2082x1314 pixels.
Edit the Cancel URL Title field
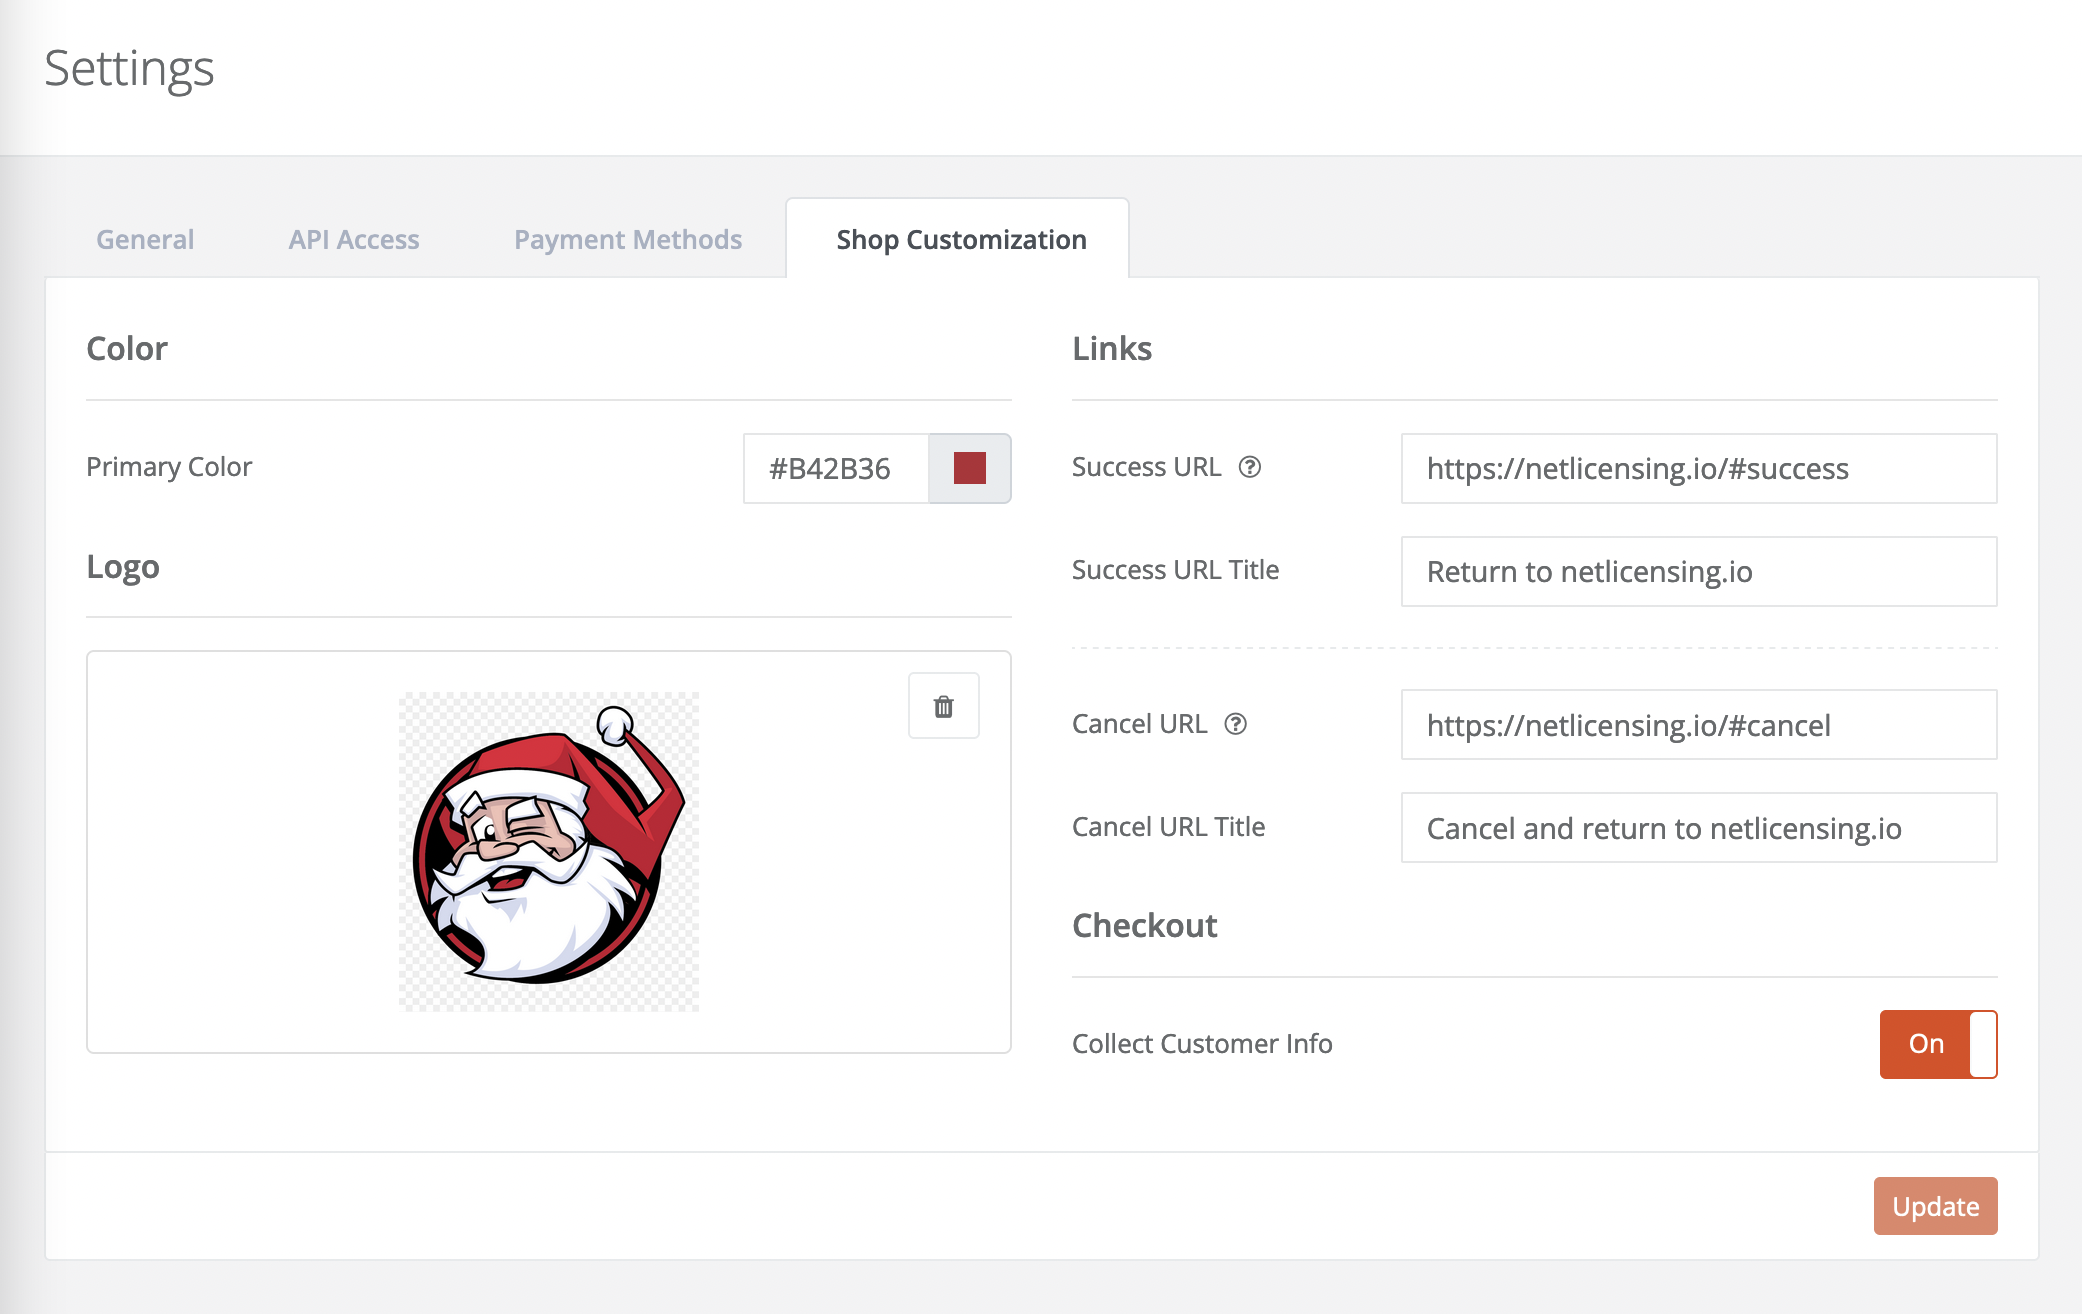tap(1698, 828)
